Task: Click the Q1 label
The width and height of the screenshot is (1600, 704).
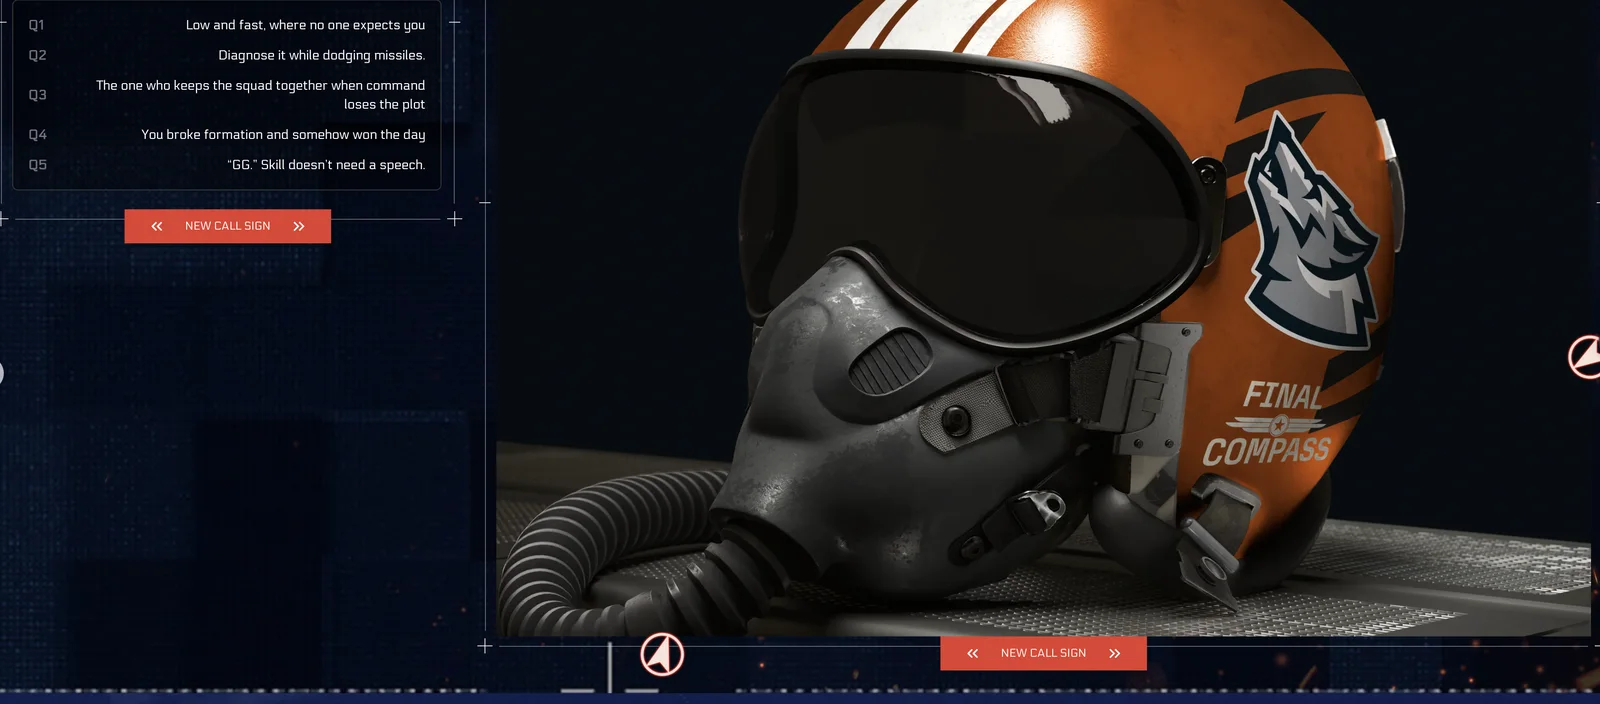Action: [37, 25]
